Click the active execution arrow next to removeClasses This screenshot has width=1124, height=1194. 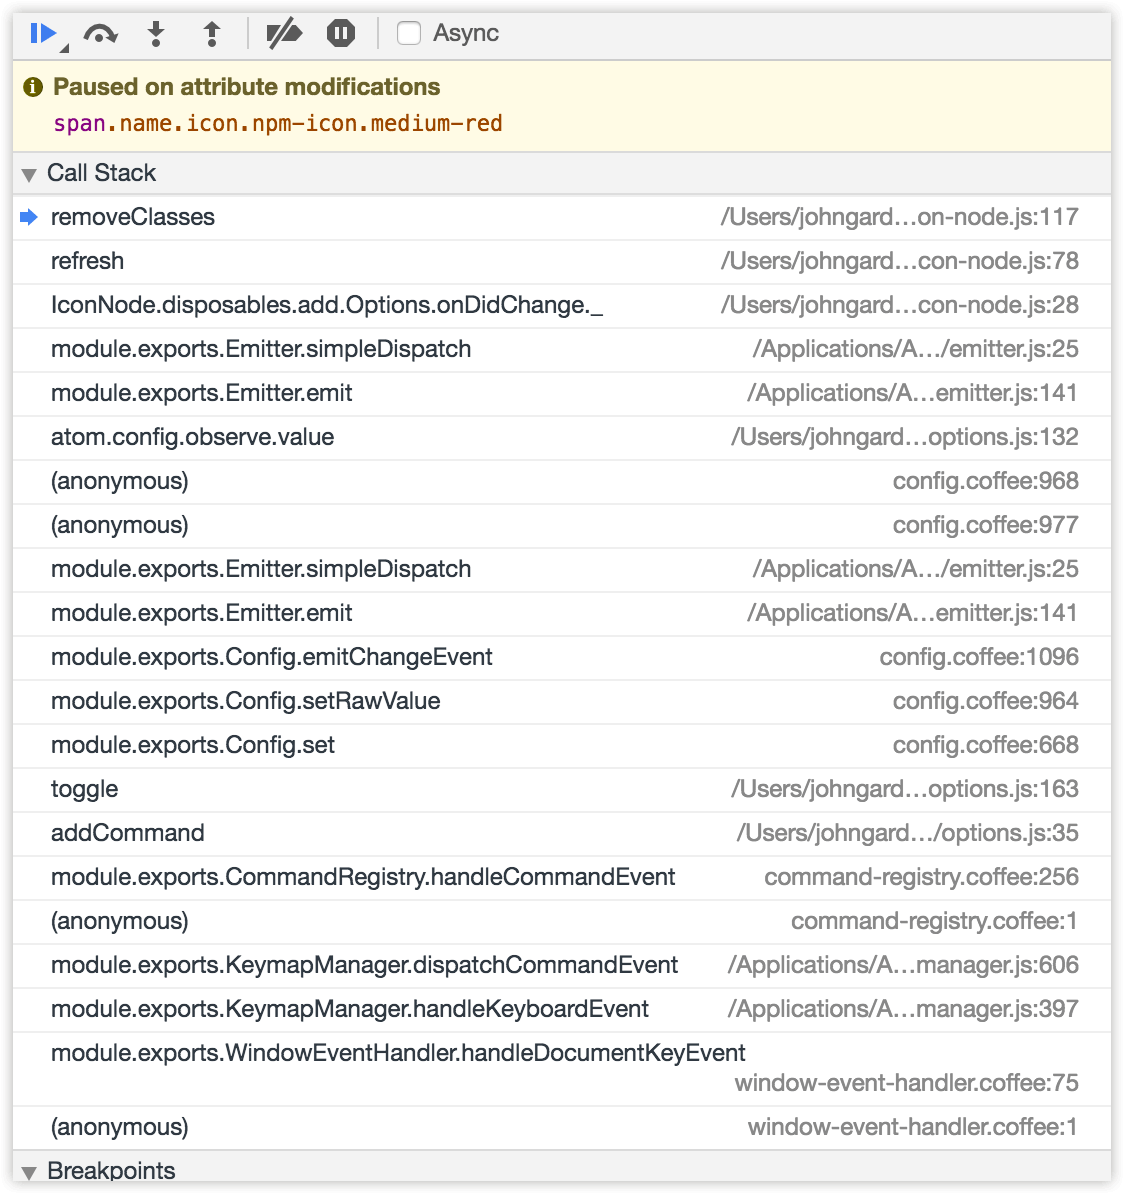[x=29, y=216]
